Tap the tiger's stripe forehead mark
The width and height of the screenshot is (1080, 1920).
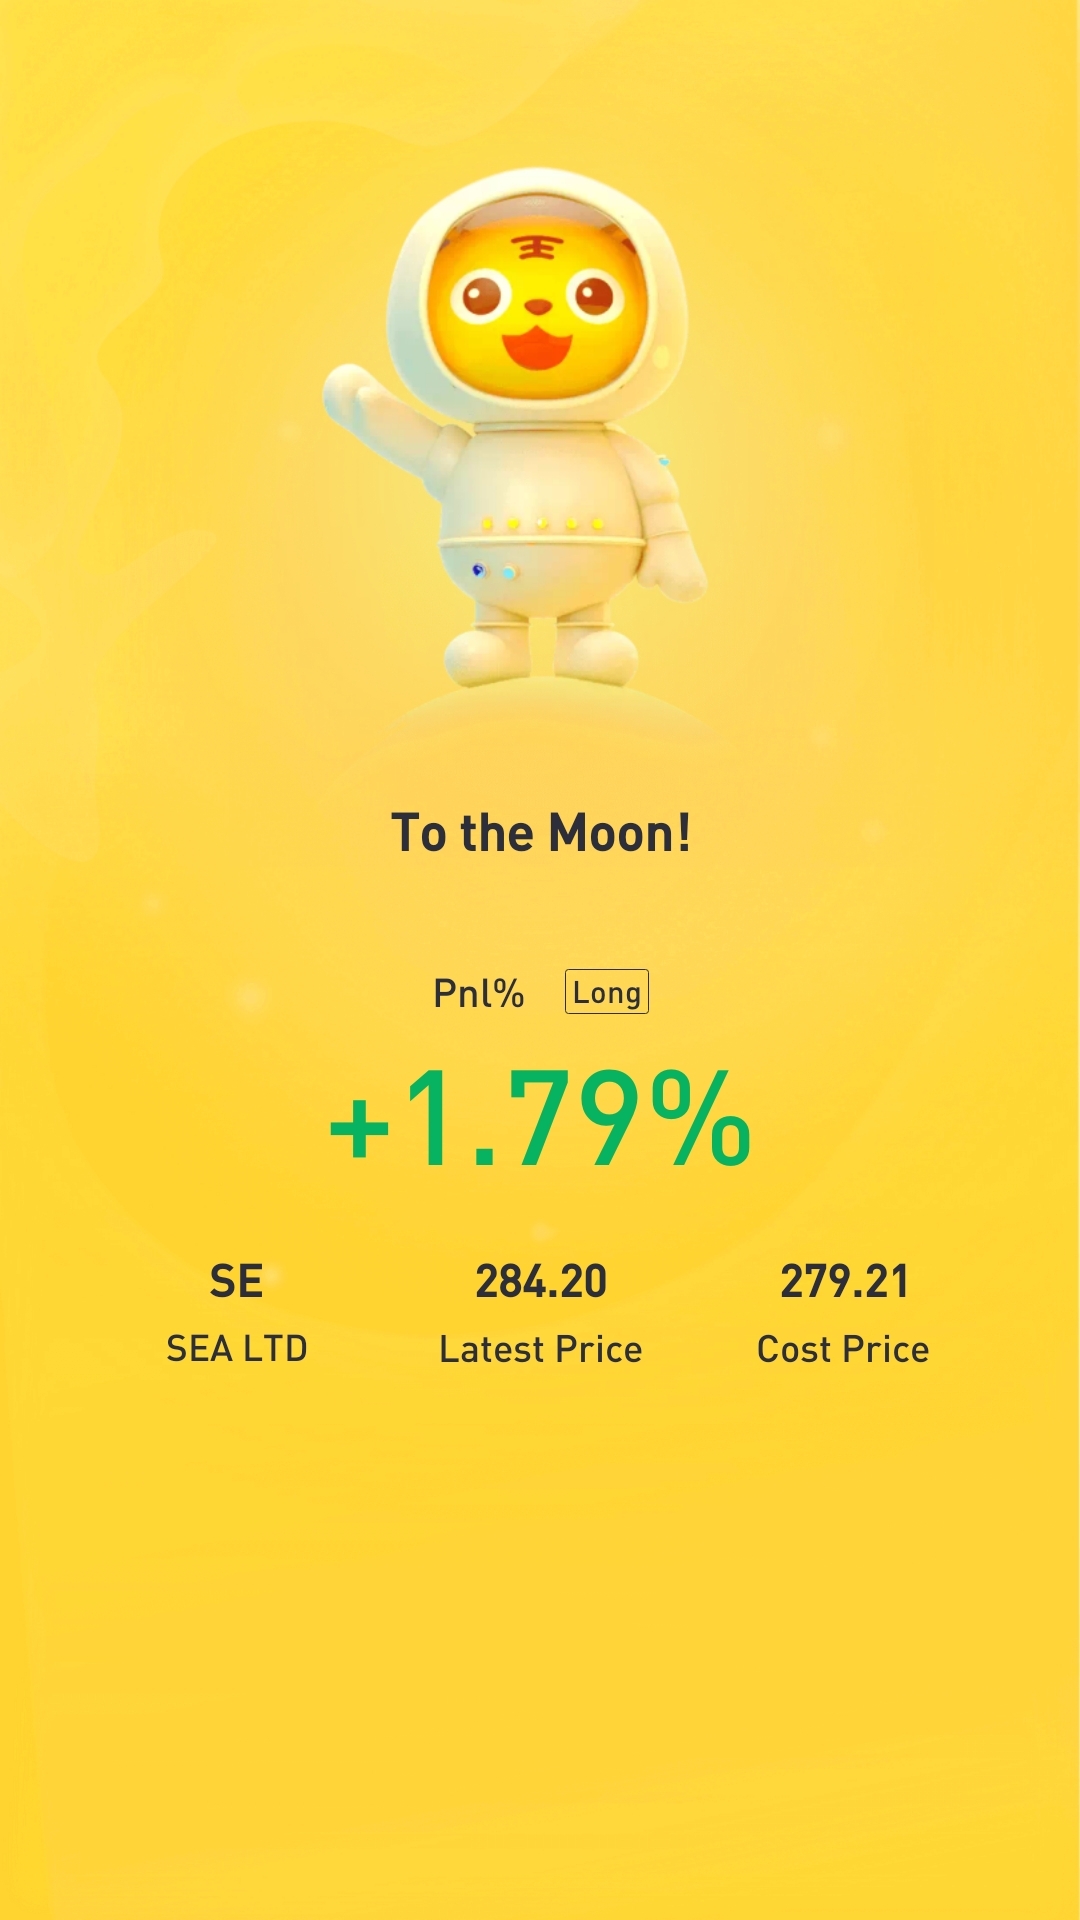click(537, 246)
